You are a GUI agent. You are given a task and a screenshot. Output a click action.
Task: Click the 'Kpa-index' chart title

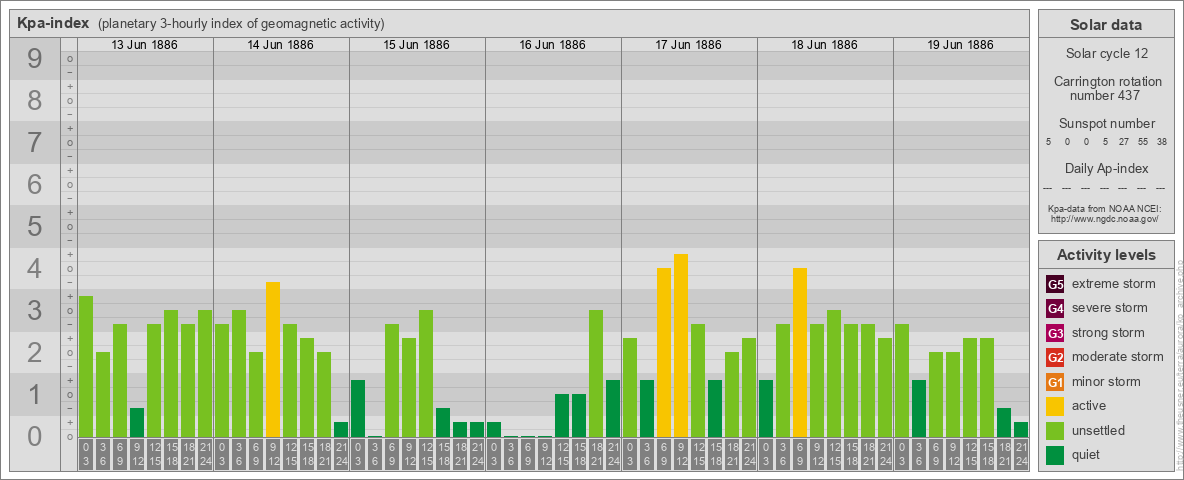point(53,23)
